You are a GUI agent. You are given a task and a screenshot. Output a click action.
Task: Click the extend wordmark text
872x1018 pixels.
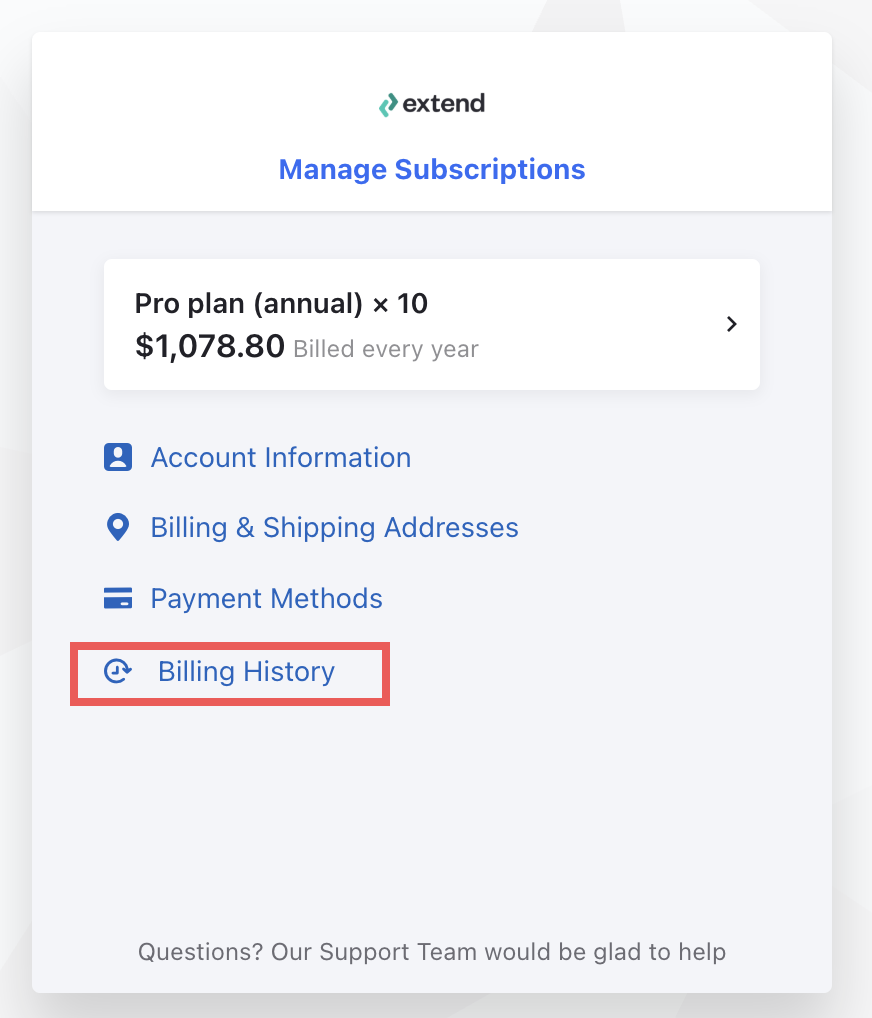click(x=443, y=103)
